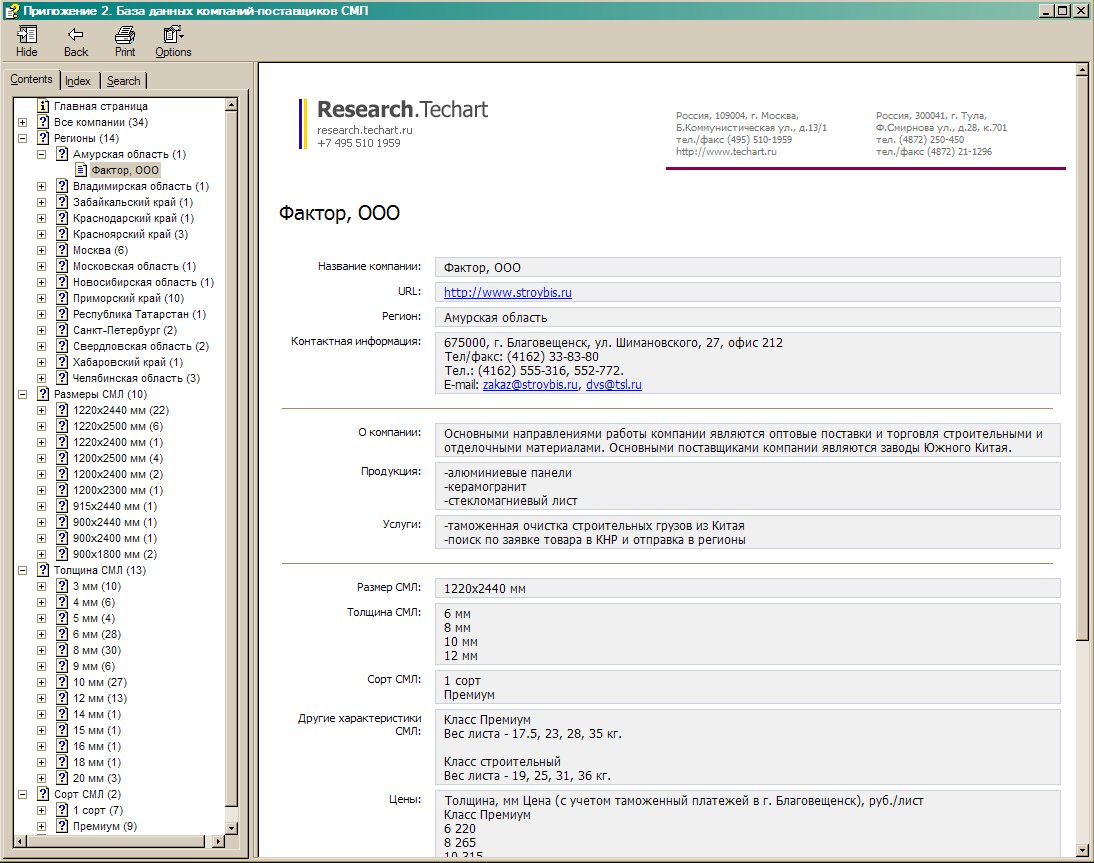Screen dimensions: 1094x863
Task: Select 16 мм (1) tree item
Action: tap(97, 746)
